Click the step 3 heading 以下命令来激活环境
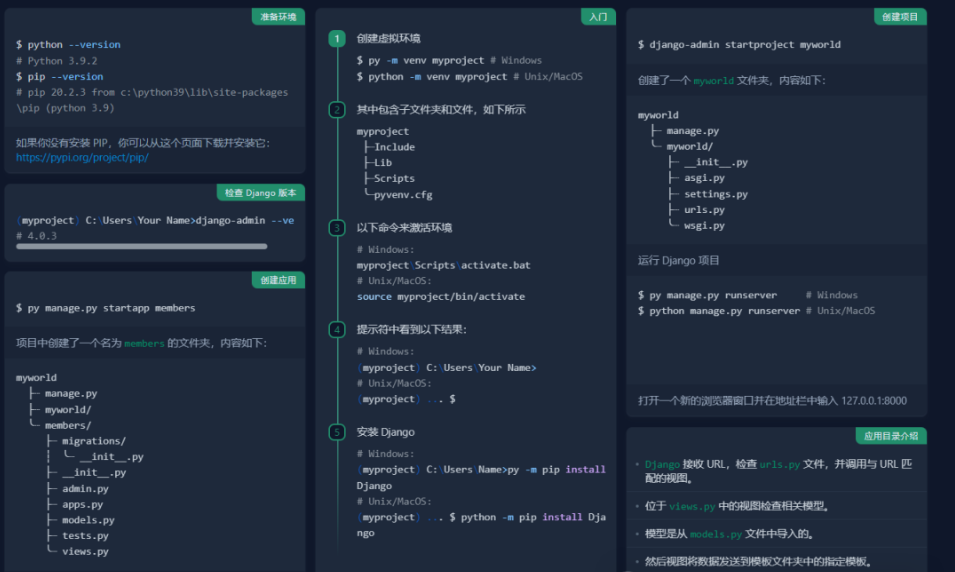Screen dimensions: 955x572 point(404,228)
